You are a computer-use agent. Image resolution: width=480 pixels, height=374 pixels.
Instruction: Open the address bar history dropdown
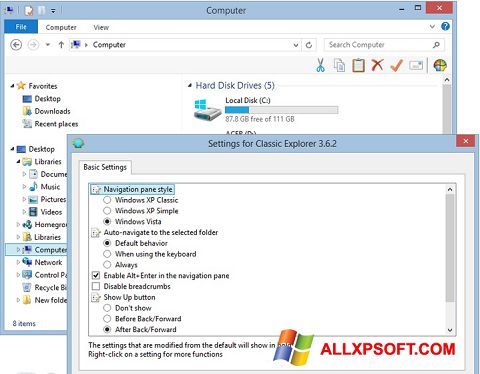pyautogui.click(x=296, y=45)
